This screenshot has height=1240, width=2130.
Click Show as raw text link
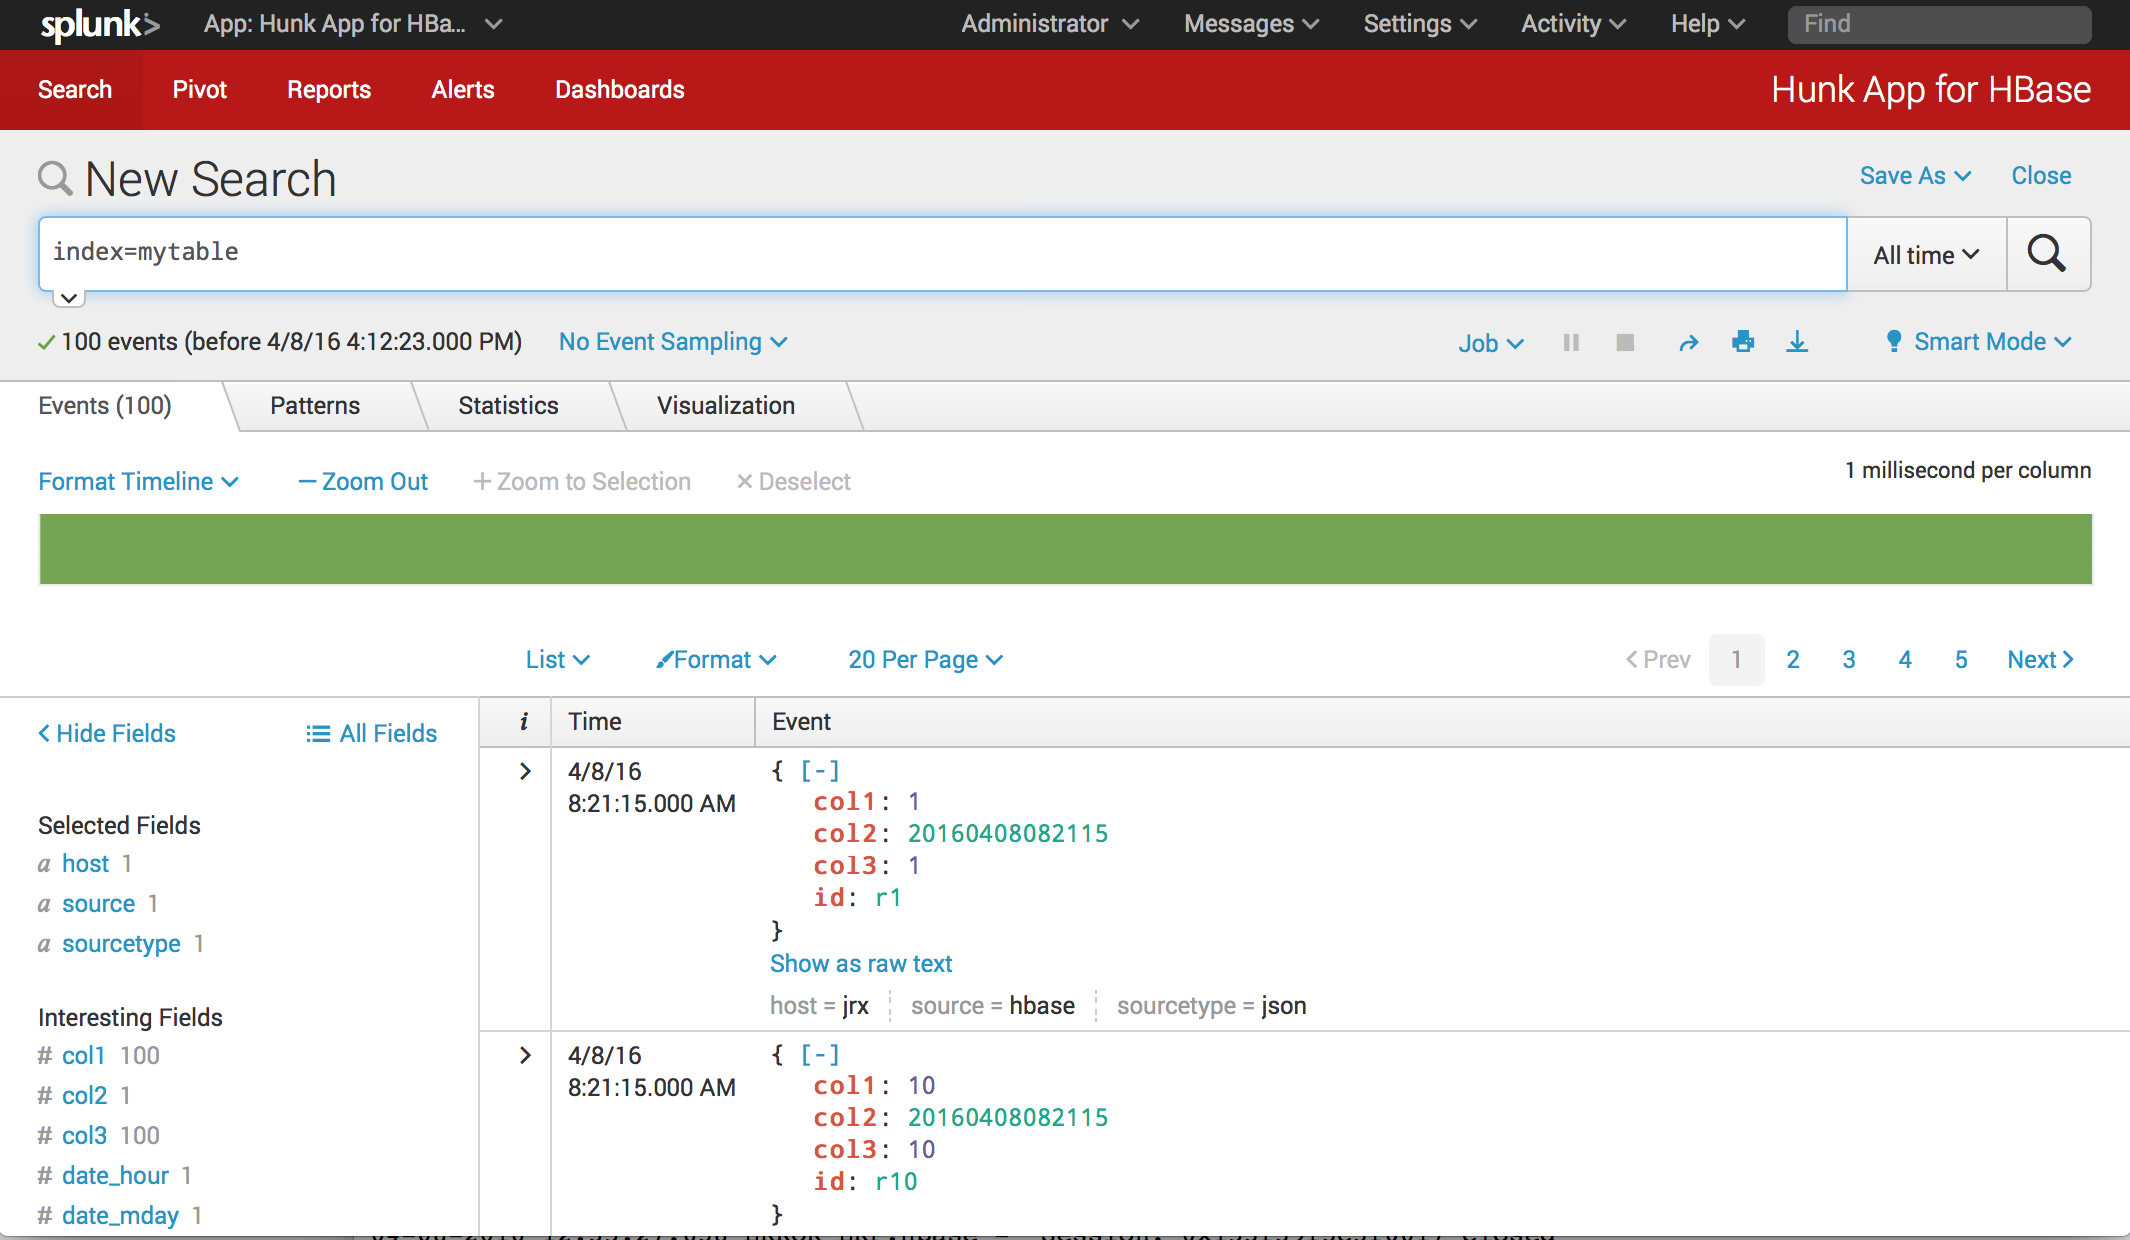pos(861,964)
